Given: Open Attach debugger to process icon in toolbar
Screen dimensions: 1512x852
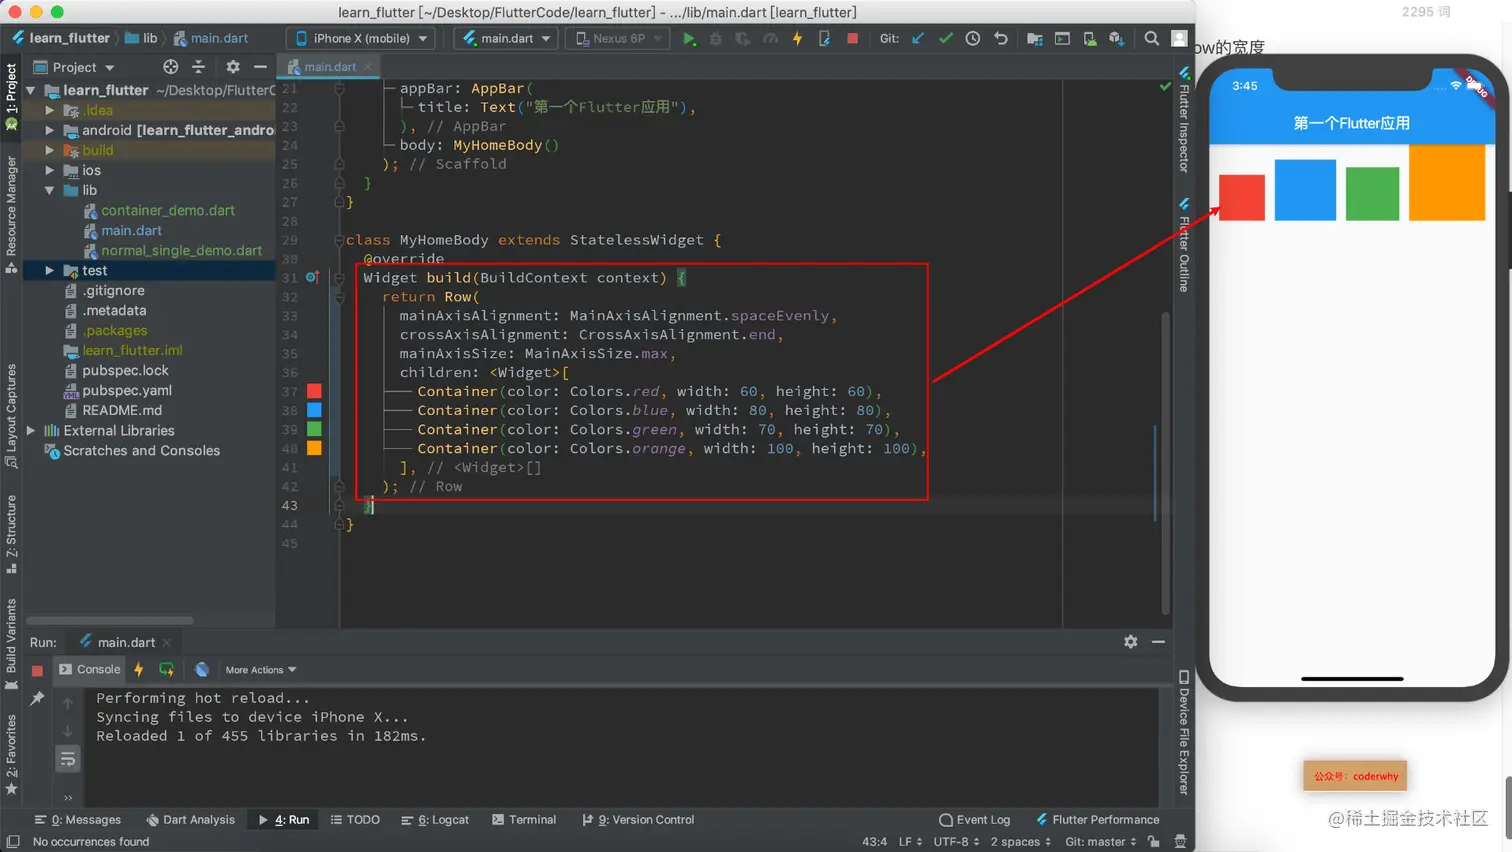Looking at the screenshot, I should click(824, 39).
